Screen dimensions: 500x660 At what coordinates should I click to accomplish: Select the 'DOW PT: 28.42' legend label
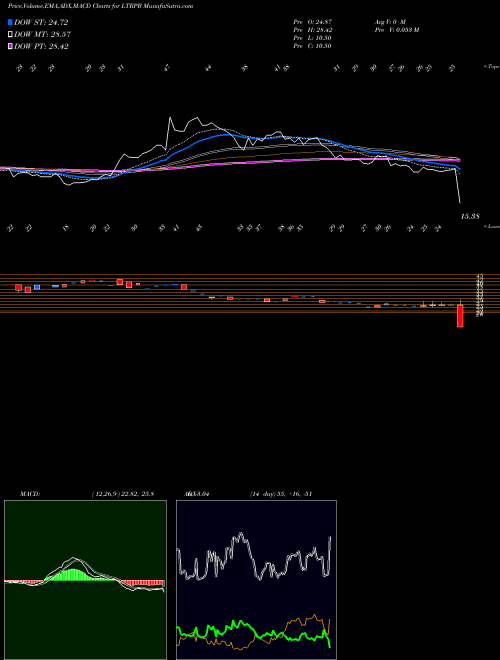(x=41, y=46)
